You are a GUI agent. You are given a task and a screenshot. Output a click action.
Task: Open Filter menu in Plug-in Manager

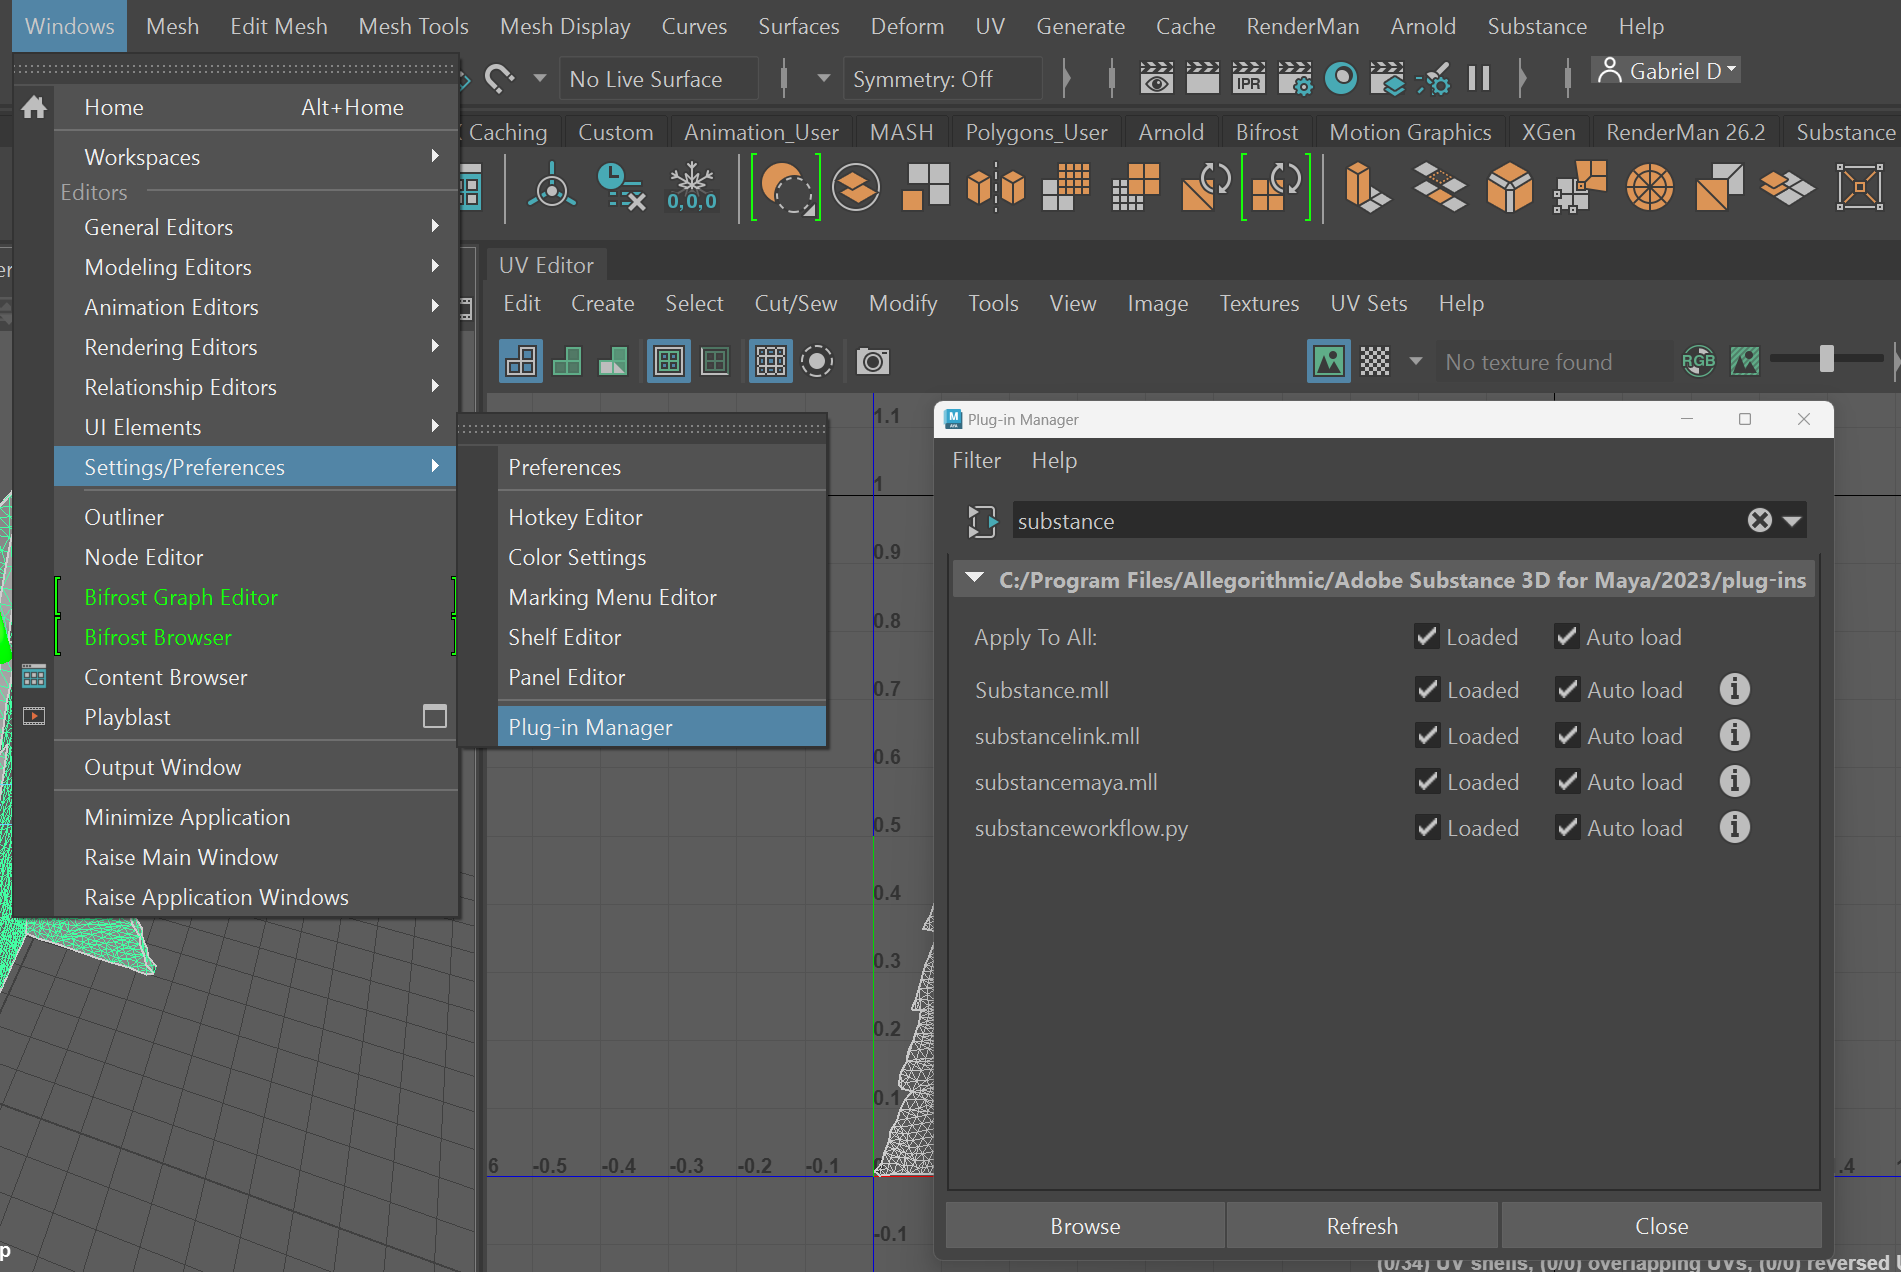click(x=976, y=460)
